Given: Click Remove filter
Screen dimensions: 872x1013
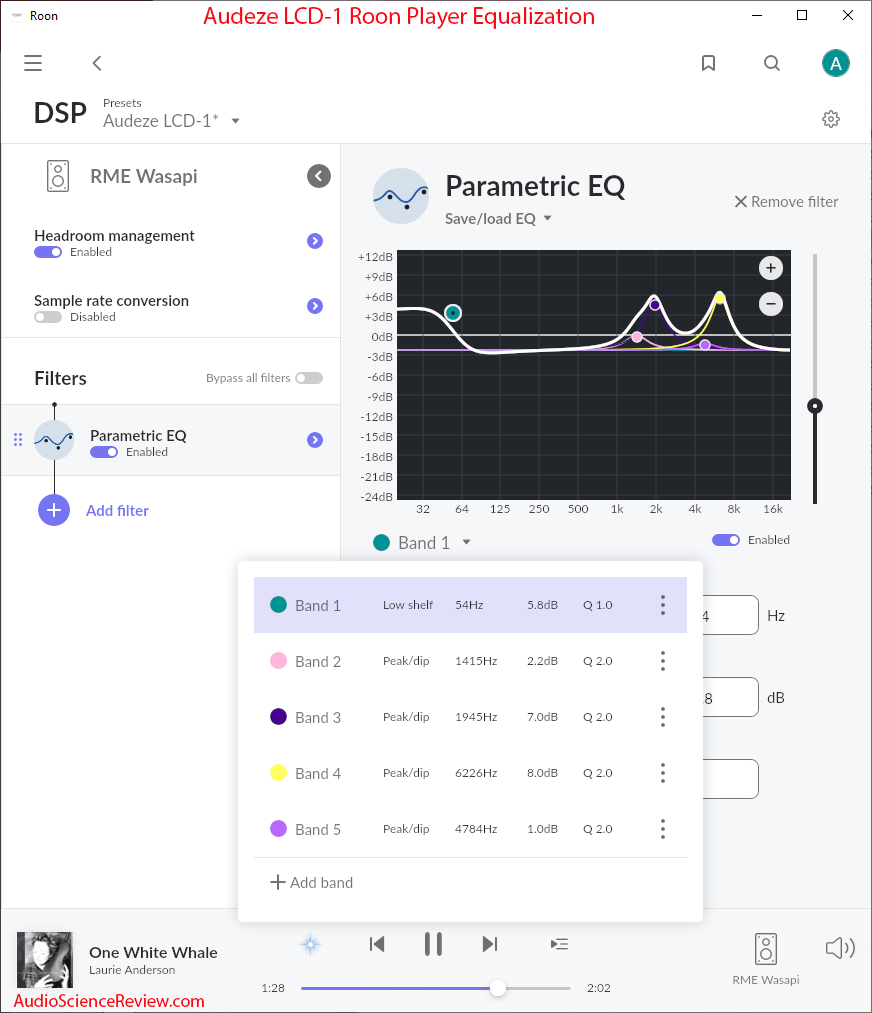Looking at the screenshot, I should [786, 202].
